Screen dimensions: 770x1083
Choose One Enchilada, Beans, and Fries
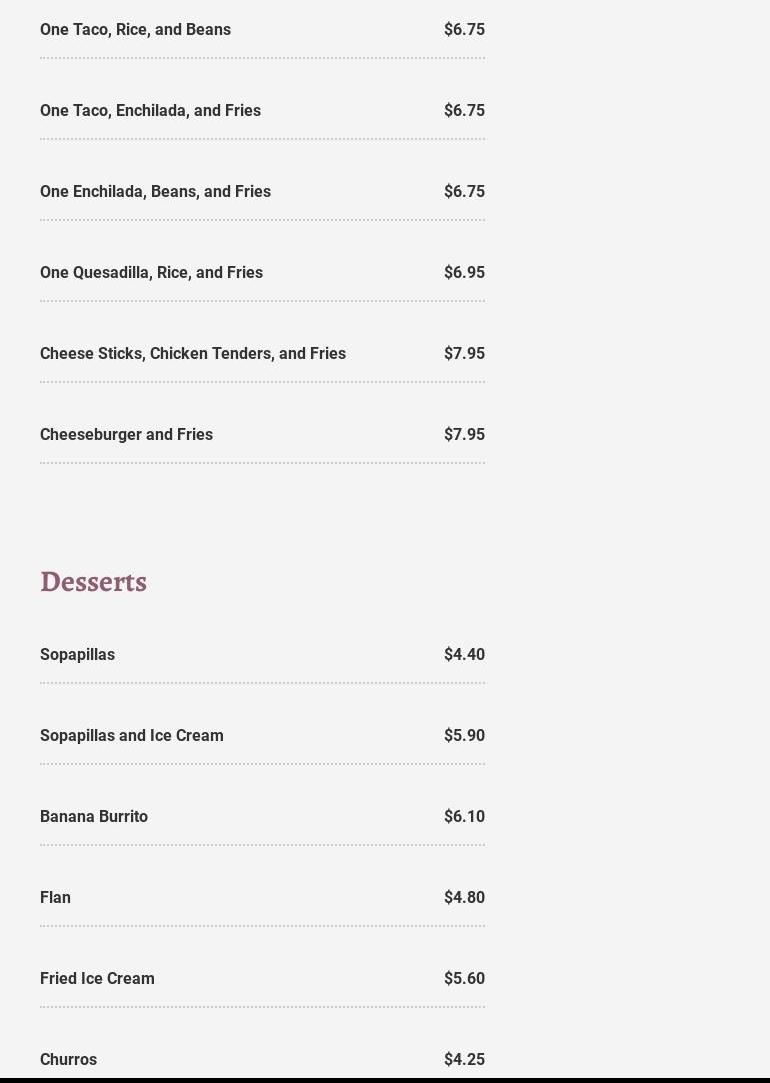tap(155, 192)
